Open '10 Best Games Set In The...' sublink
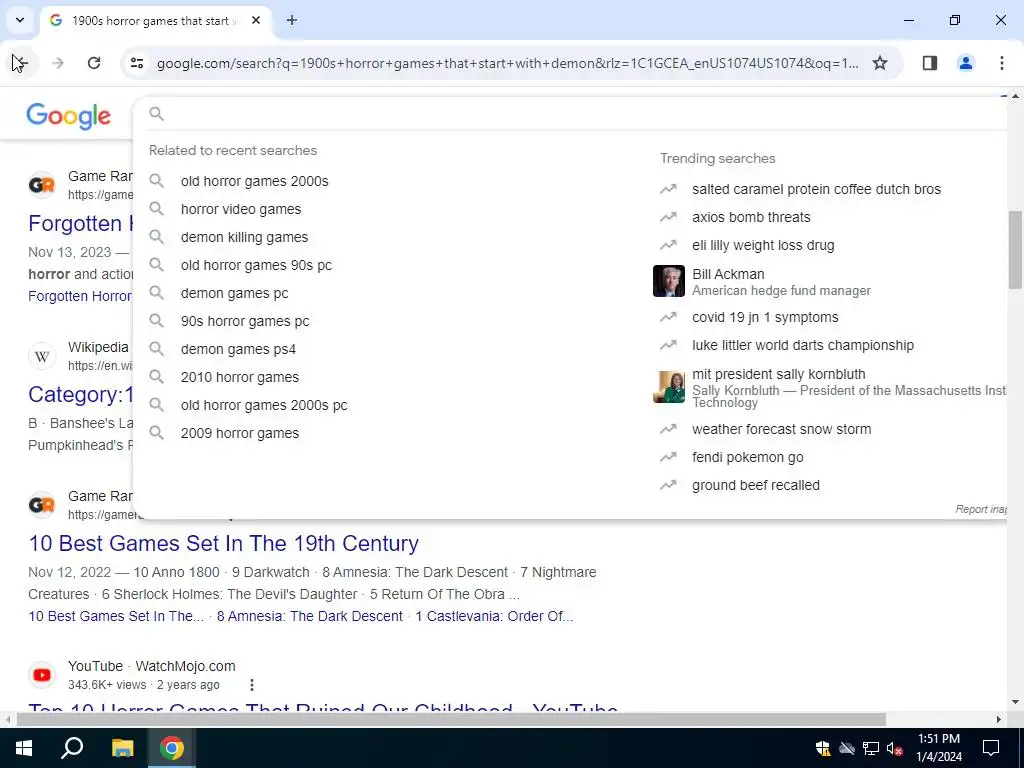This screenshot has width=1024, height=768. 116,616
